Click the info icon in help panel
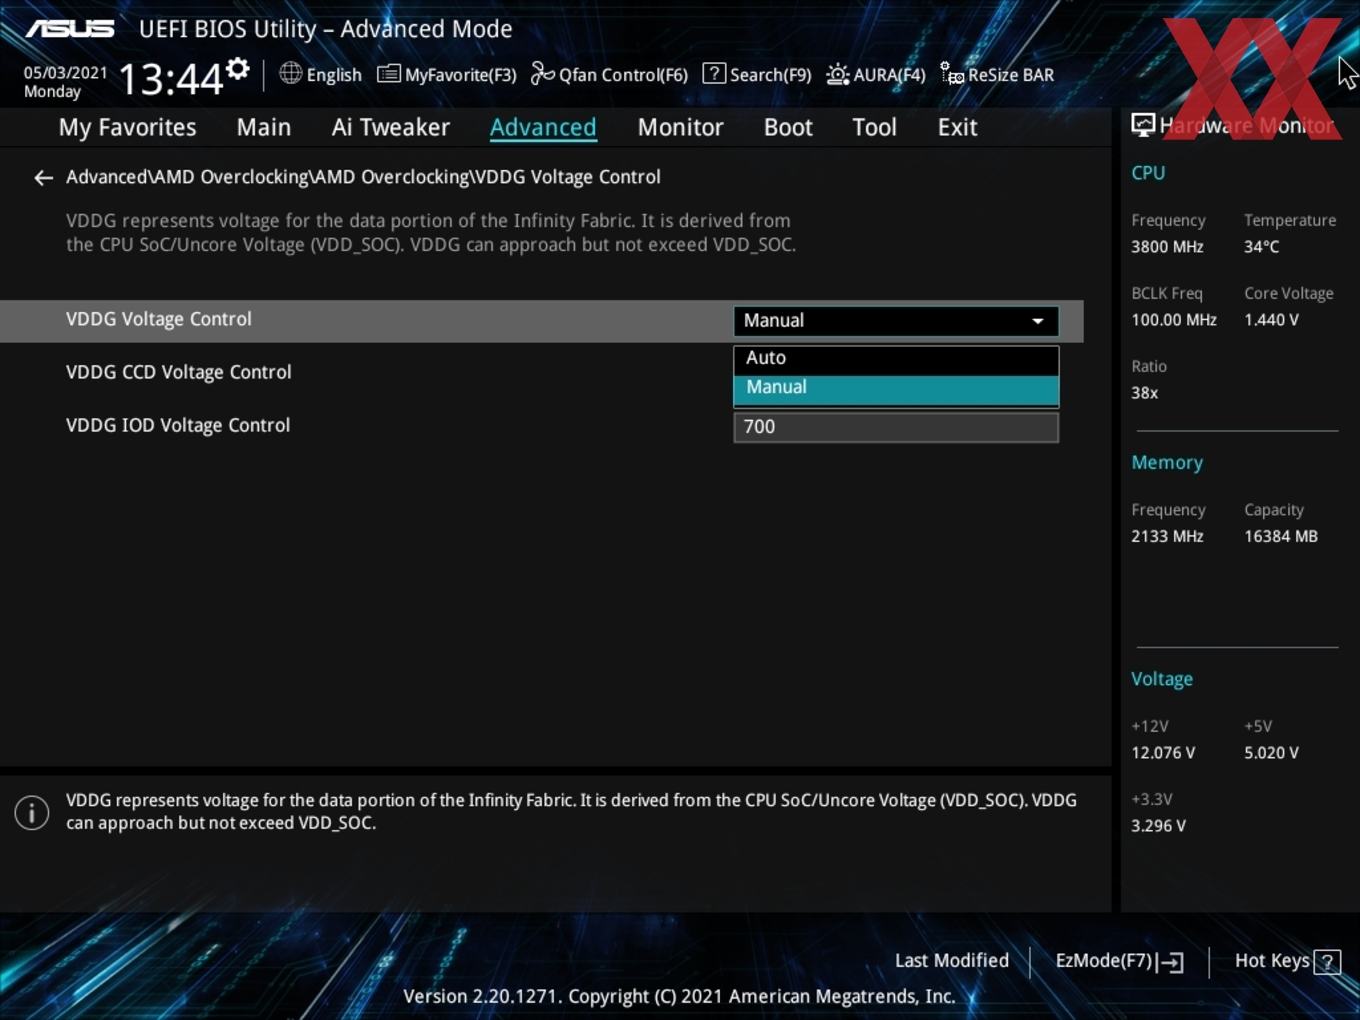Screen dimensions: 1360x1020 click(x=32, y=812)
